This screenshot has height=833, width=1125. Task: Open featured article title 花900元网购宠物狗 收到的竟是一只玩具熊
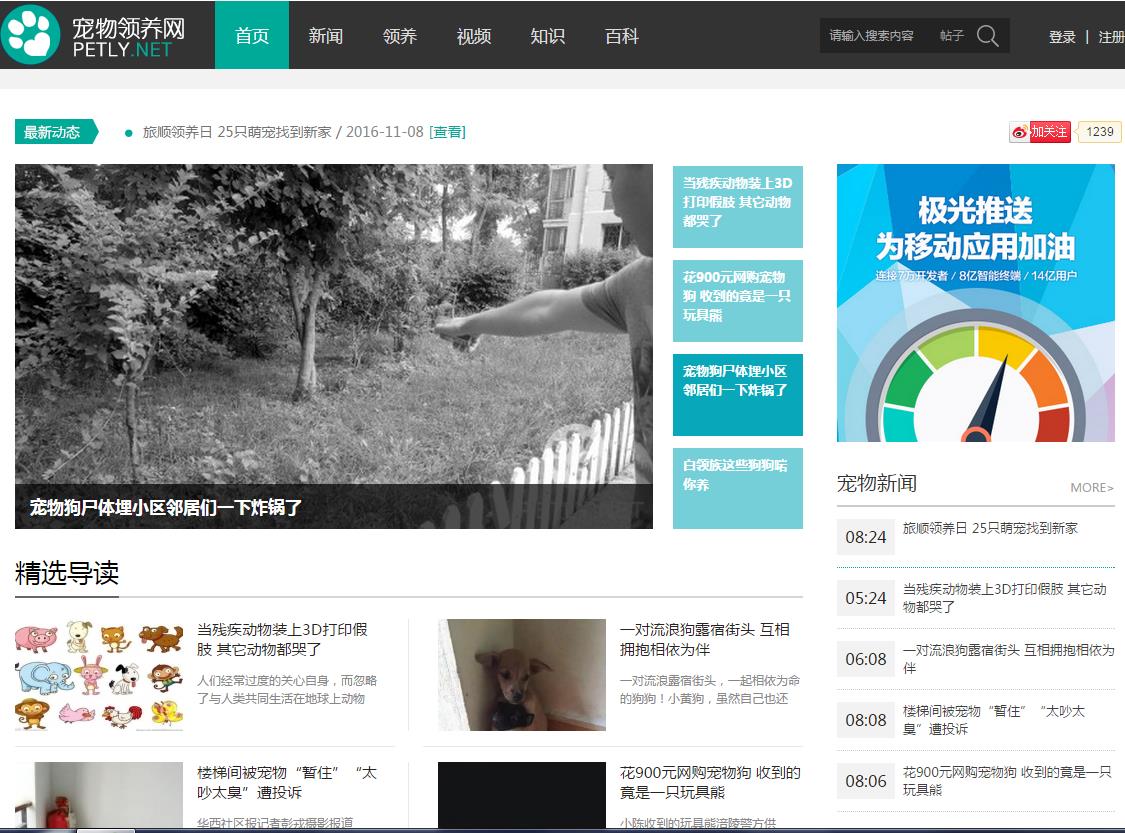(710, 783)
